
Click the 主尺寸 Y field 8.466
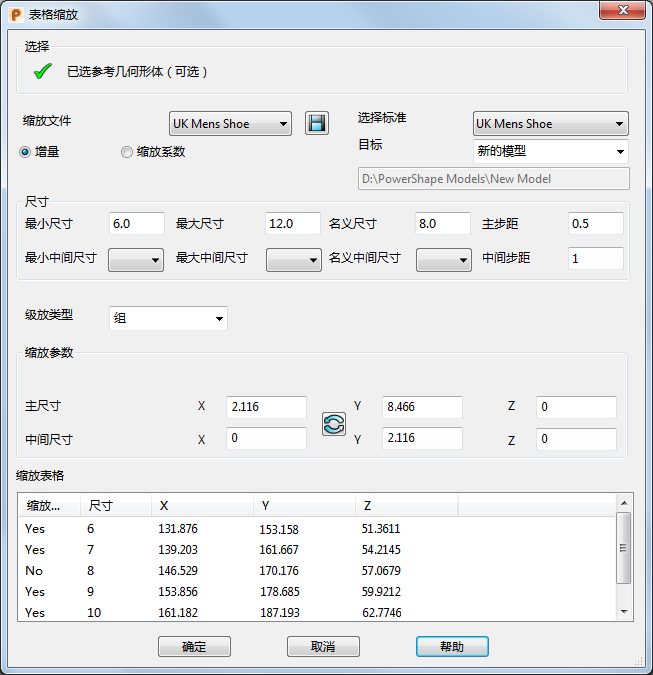(x=422, y=407)
